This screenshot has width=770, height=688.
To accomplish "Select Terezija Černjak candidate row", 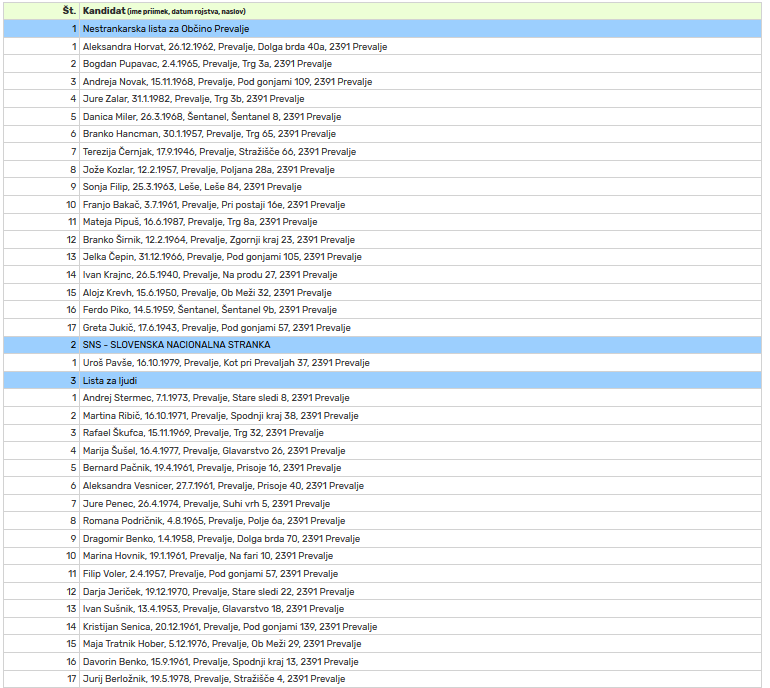I will click(x=219, y=152).
